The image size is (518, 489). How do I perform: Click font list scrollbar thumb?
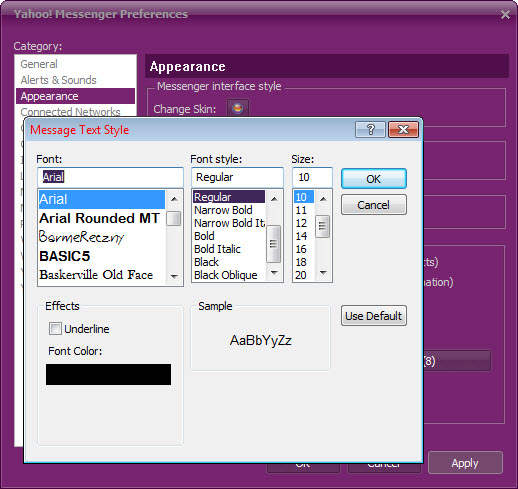coord(174,218)
